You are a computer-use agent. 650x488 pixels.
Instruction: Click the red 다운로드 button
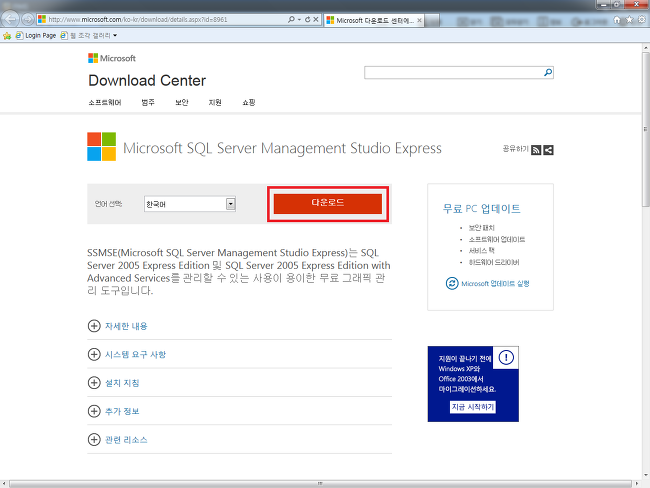point(327,204)
